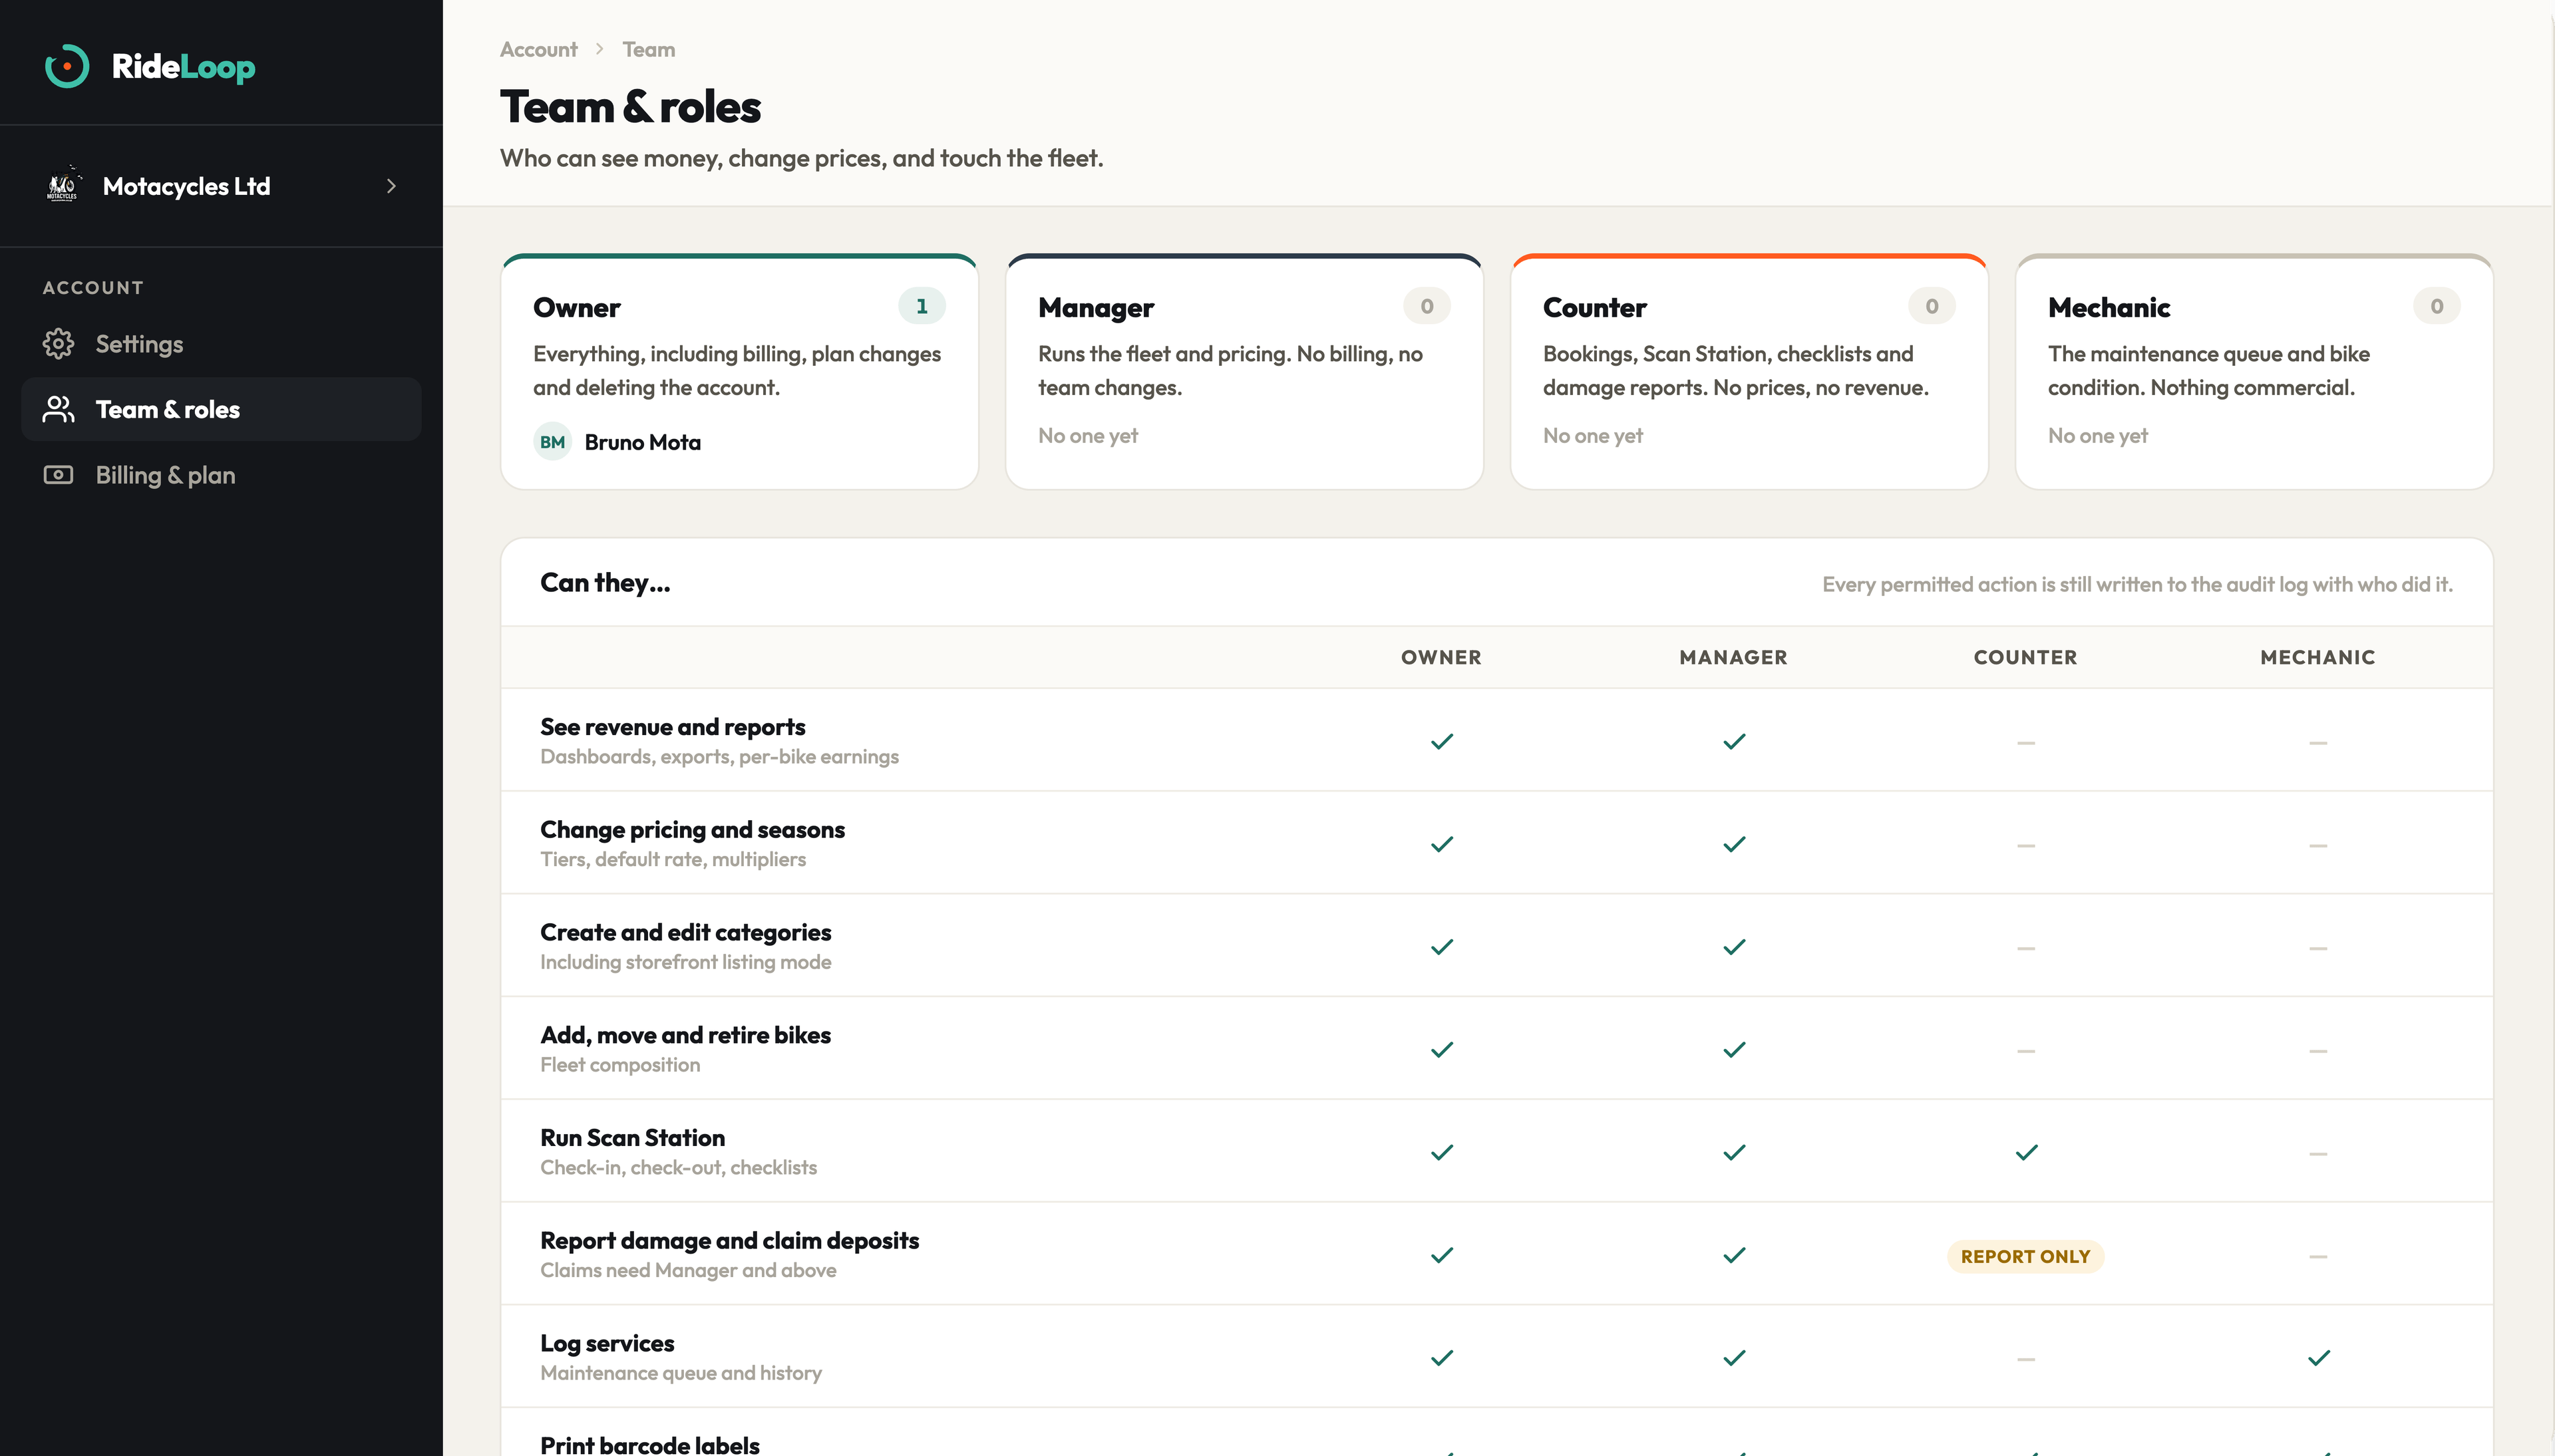Click the Account breadcrumb link
Image resolution: width=2555 pixels, height=1456 pixels.
(x=538, y=49)
